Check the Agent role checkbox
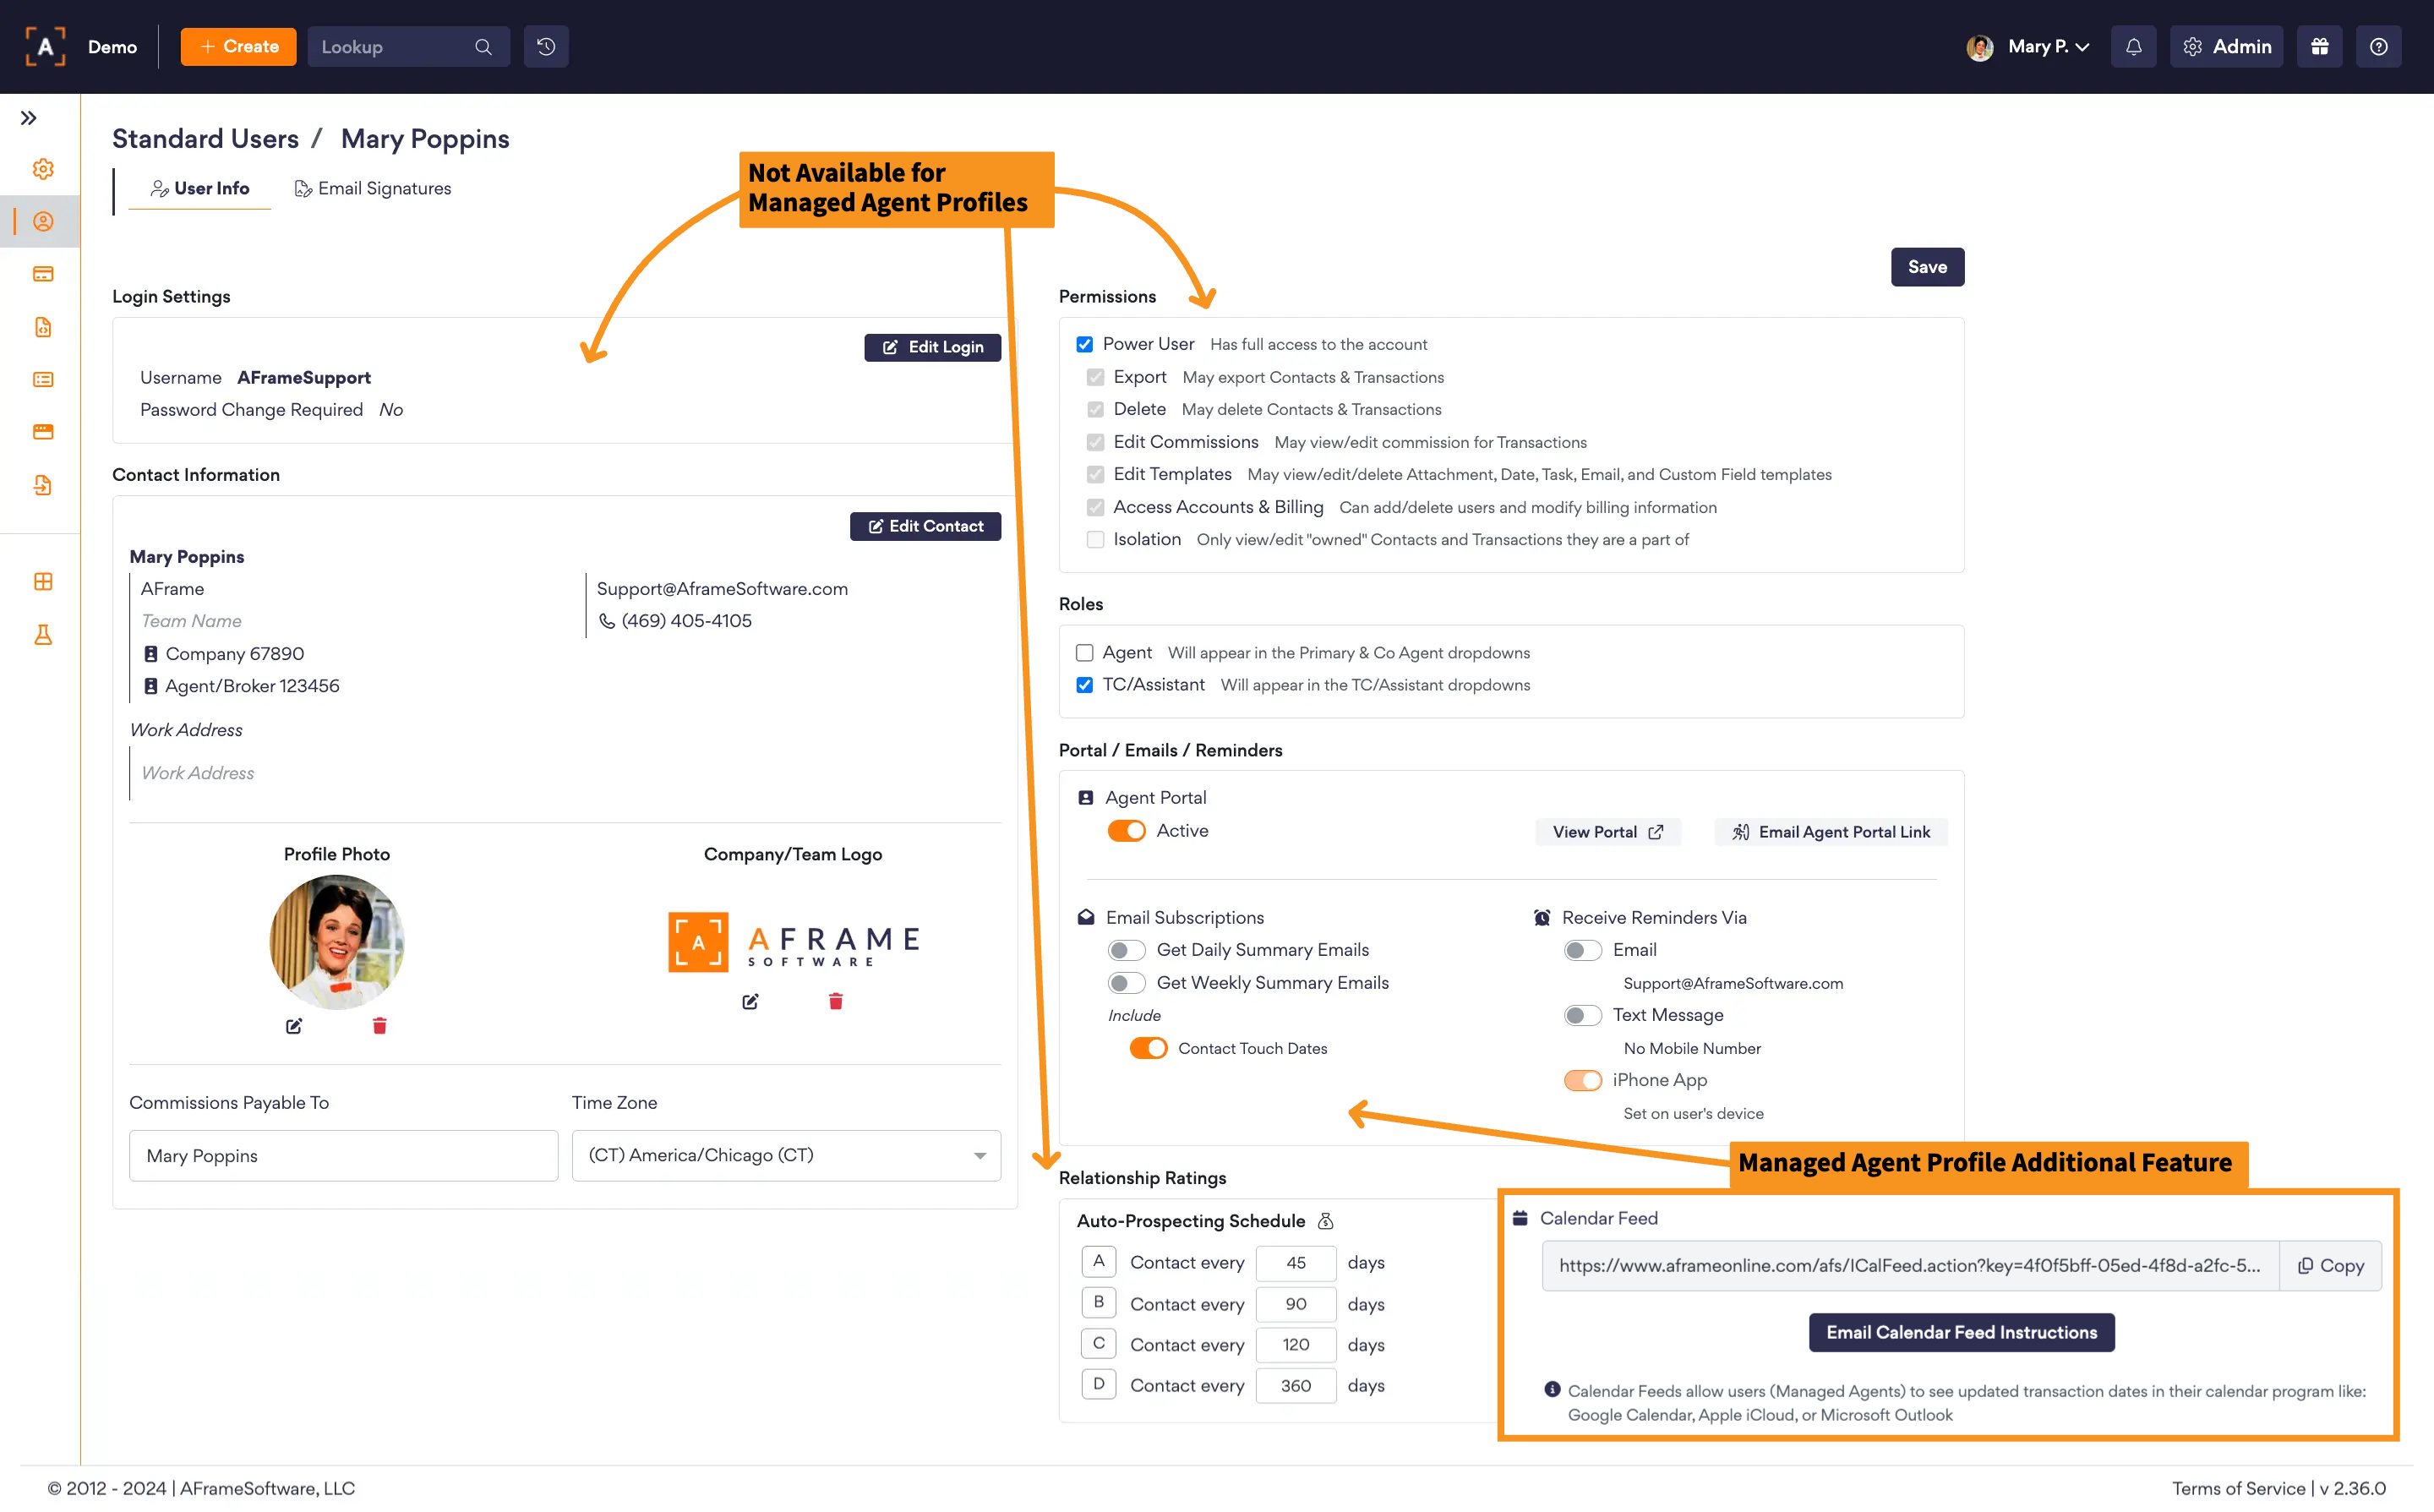This screenshot has height=1512, width=2434. (x=1084, y=653)
